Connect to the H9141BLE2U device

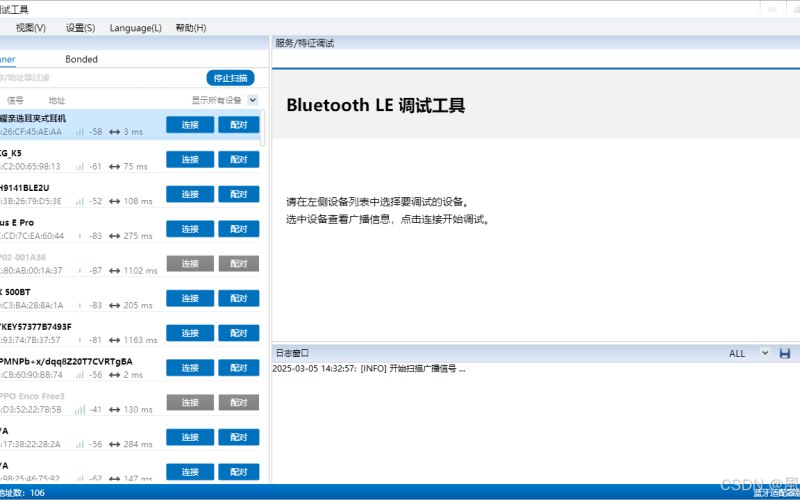190,194
